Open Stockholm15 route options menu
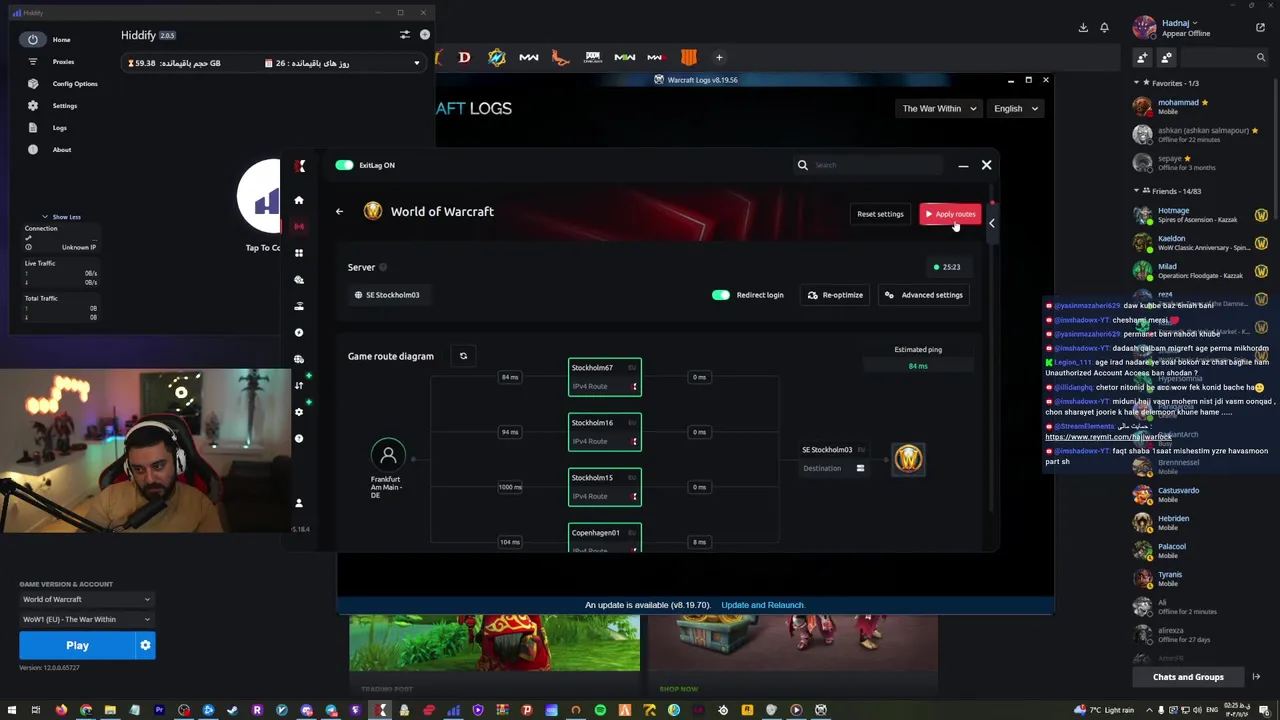1280x720 pixels. (634, 496)
